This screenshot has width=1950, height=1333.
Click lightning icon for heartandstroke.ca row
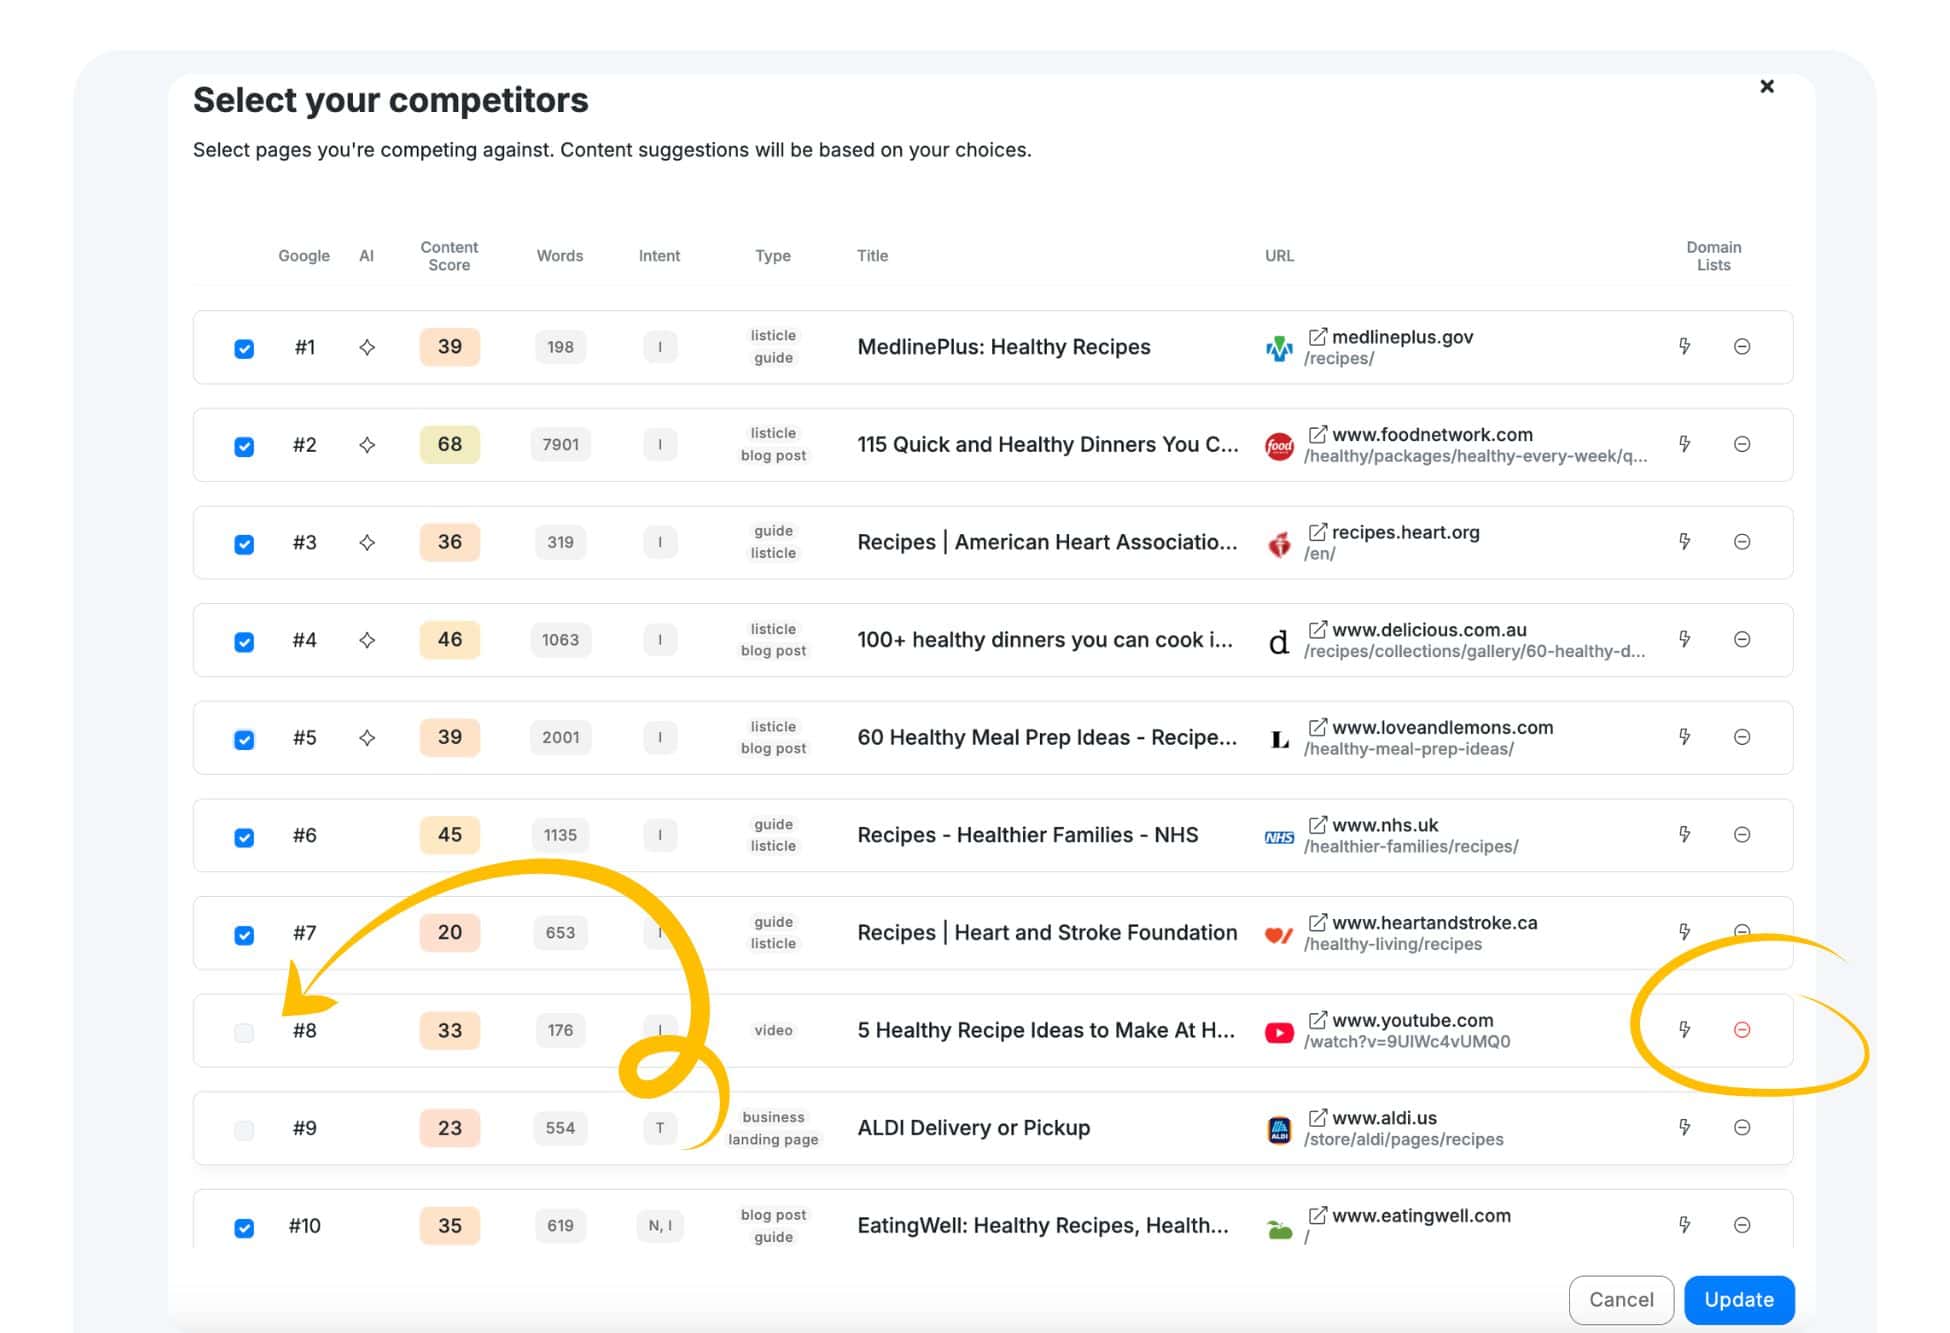[1684, 932]
